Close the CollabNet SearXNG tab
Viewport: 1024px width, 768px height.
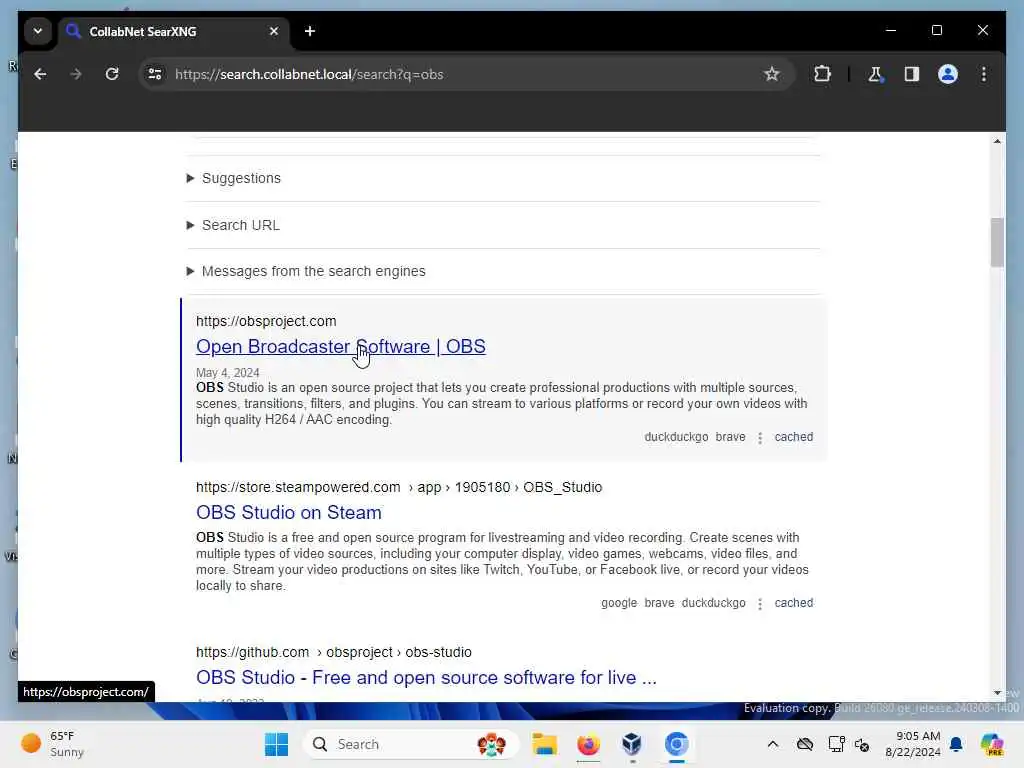point(274,31)
